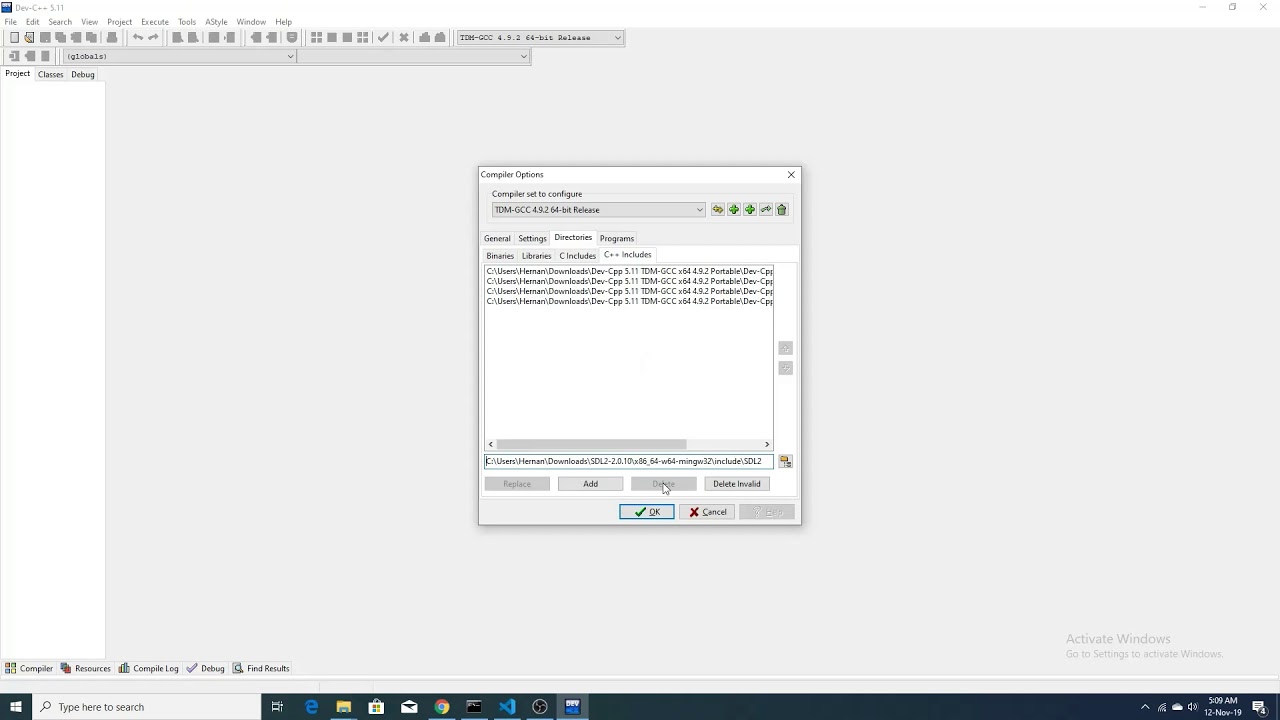1280x720 pixels.
Task: Click the Replace button
Action: click(x=517, y=484)
